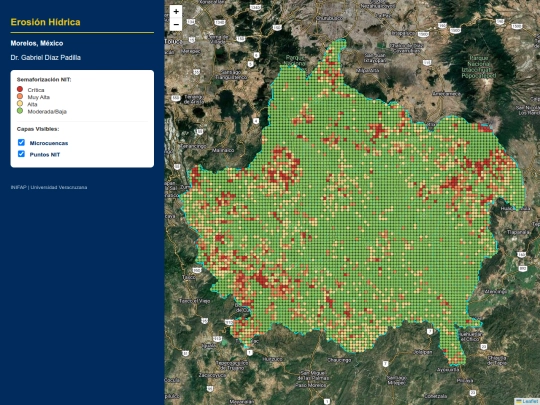Screen dimensions: 540x405
Task: Click the Erosión Hídrica title
Action: point(45,22)
